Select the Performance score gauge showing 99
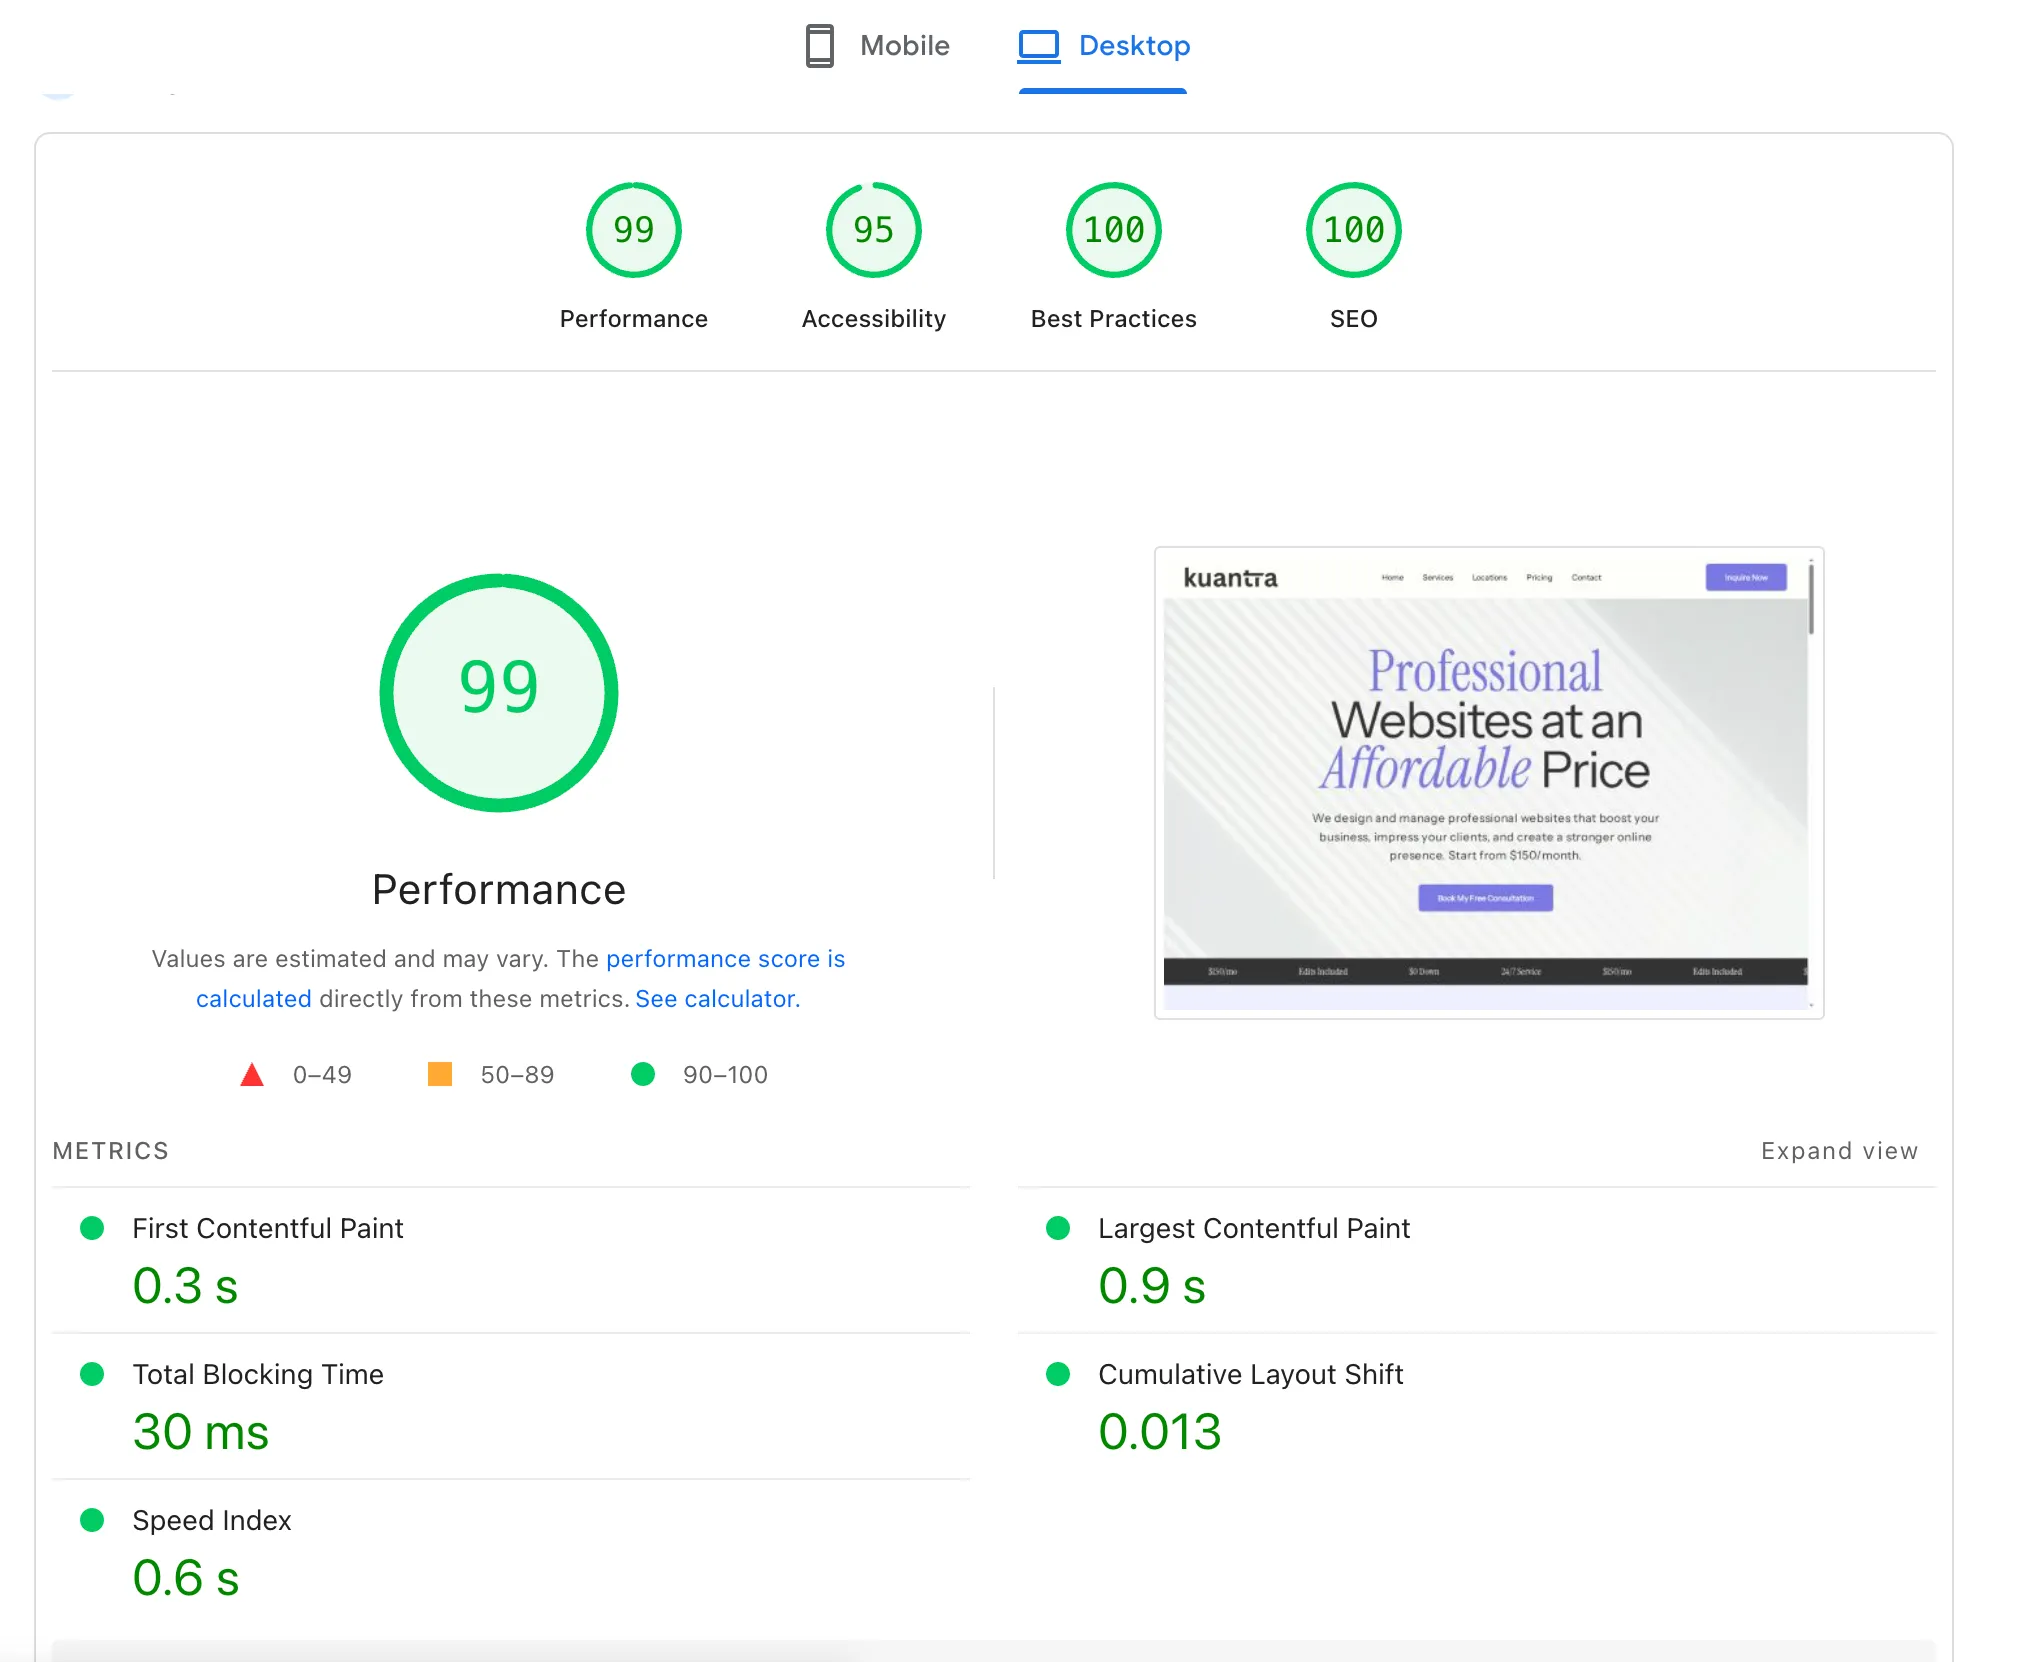 click(632, 230)
